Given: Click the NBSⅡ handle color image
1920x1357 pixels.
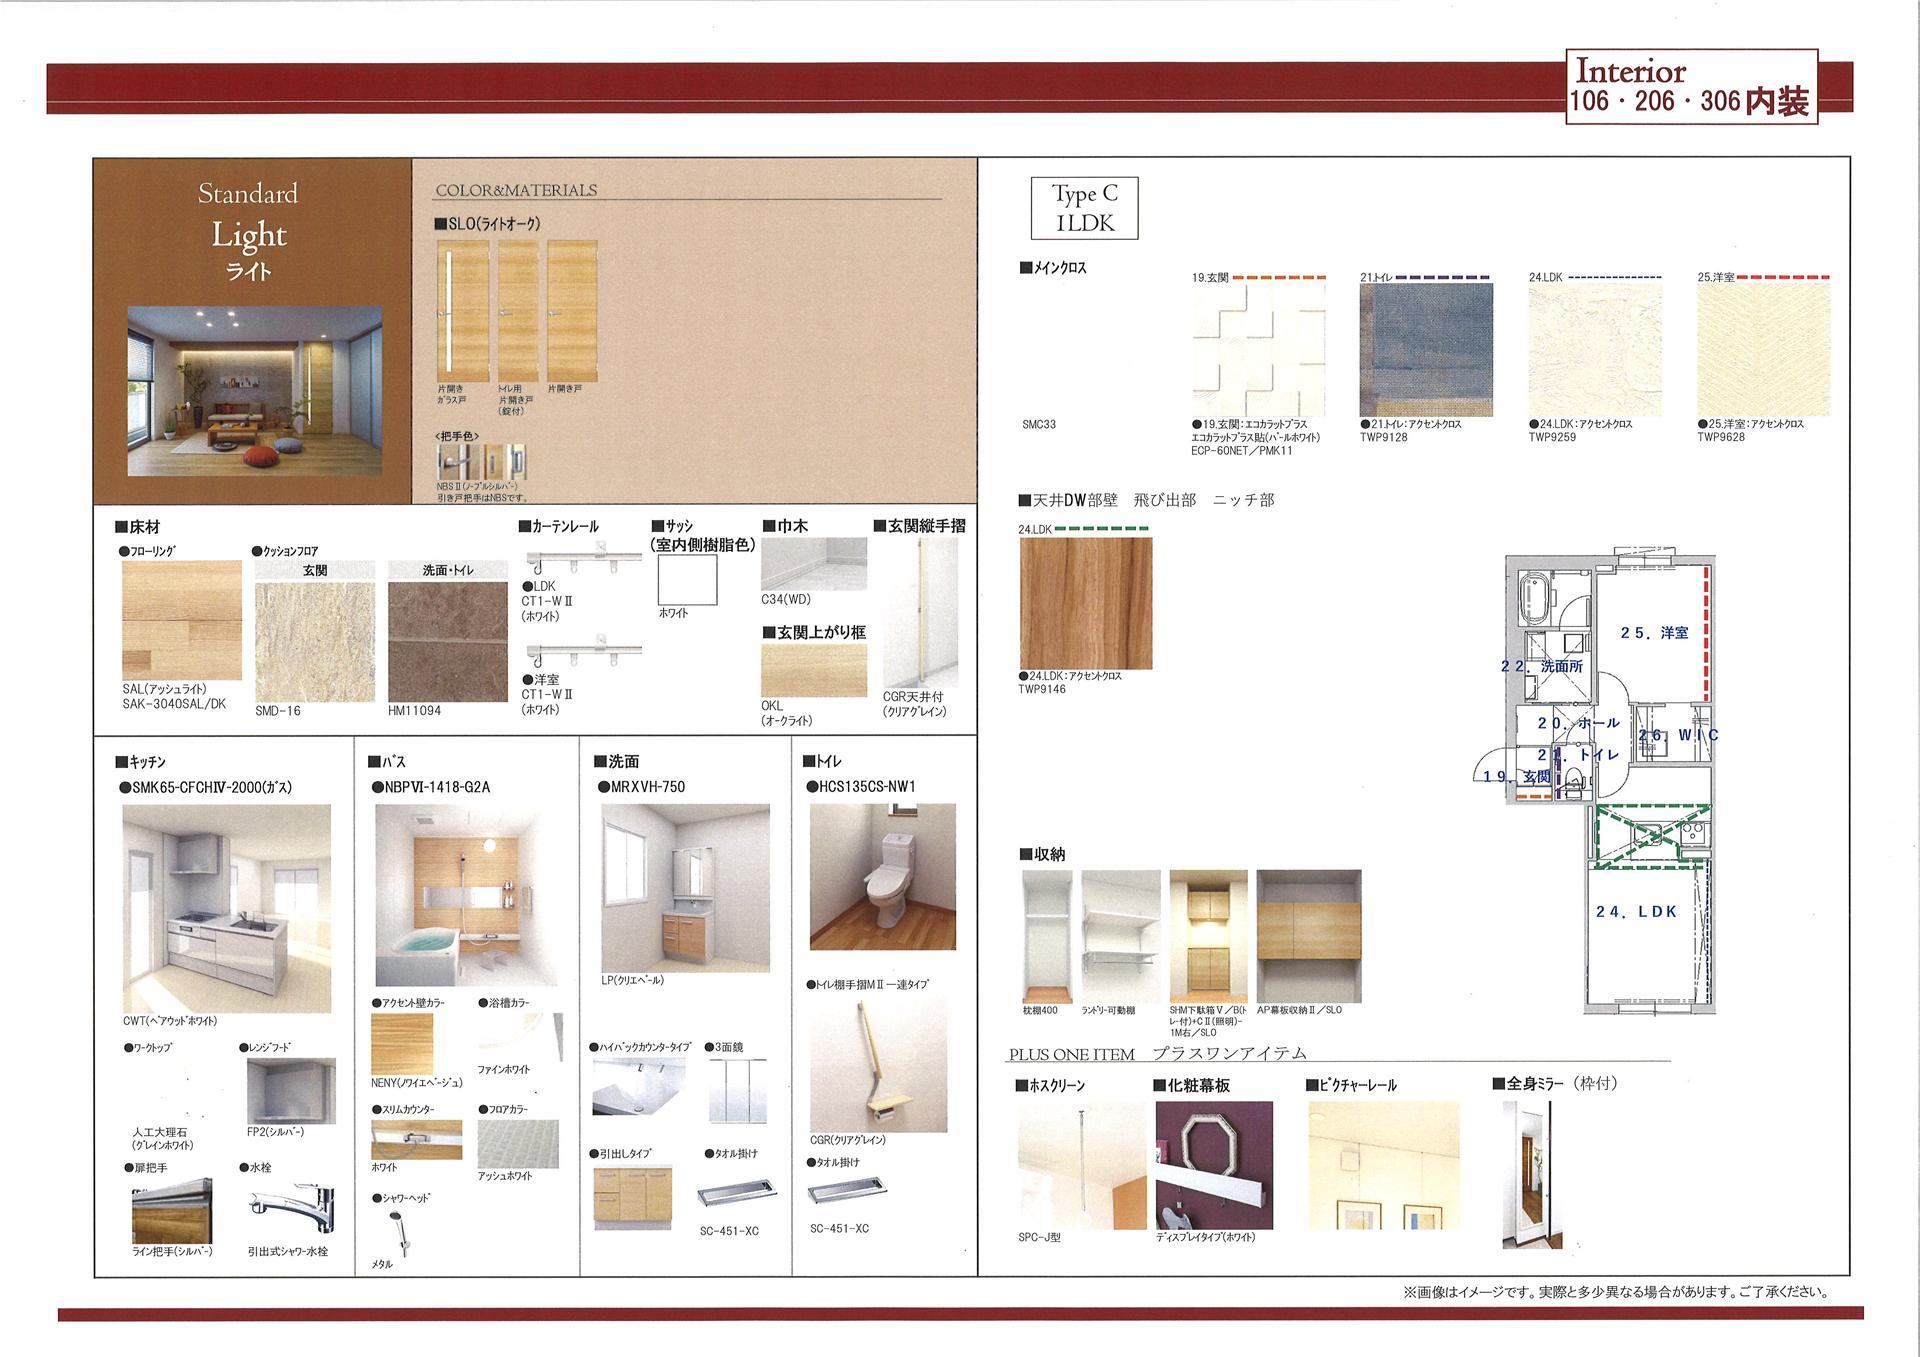Looking at the screenshot, I should point(481,462).
